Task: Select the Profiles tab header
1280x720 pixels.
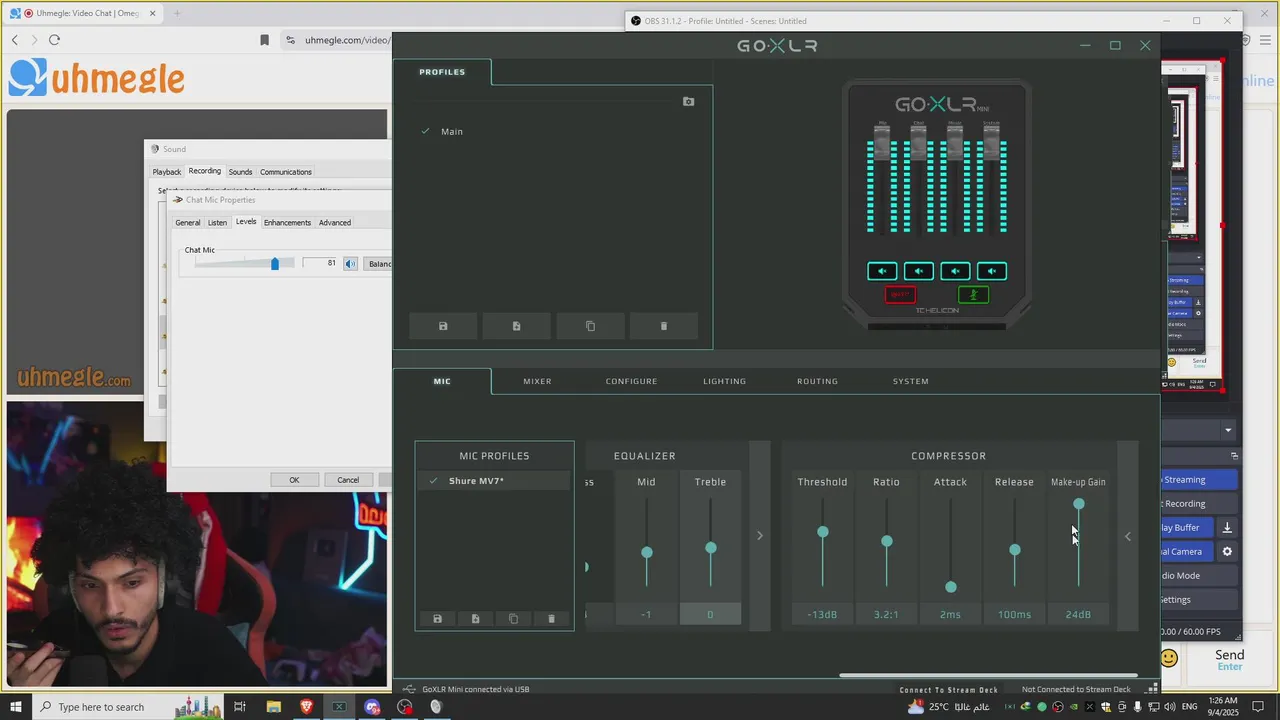Action: 442,72
